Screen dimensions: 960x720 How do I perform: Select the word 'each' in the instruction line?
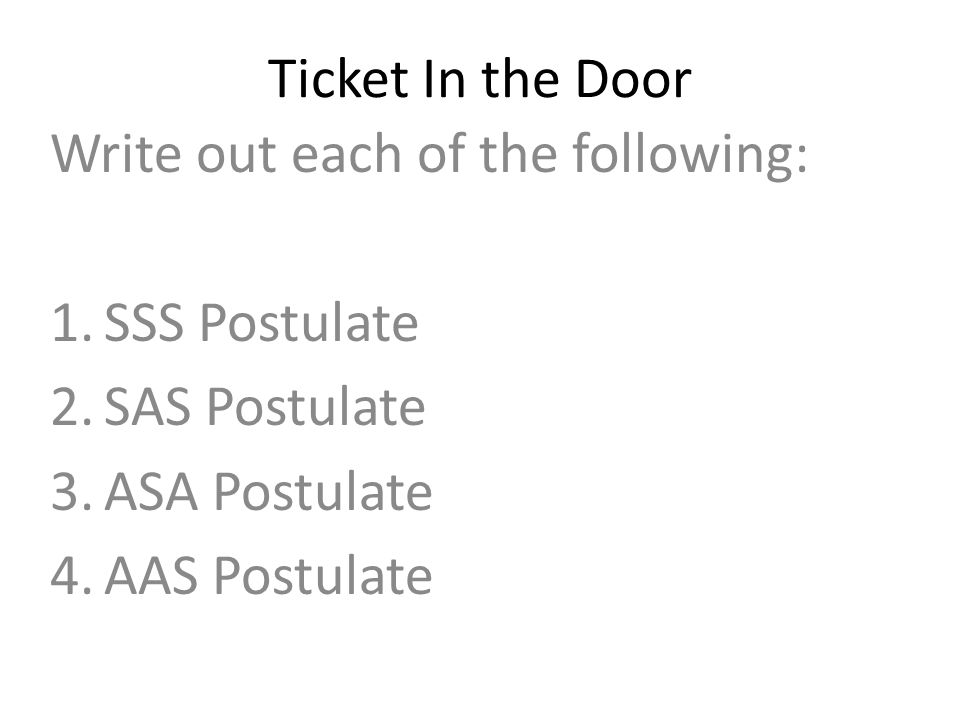tap(346, 154)
